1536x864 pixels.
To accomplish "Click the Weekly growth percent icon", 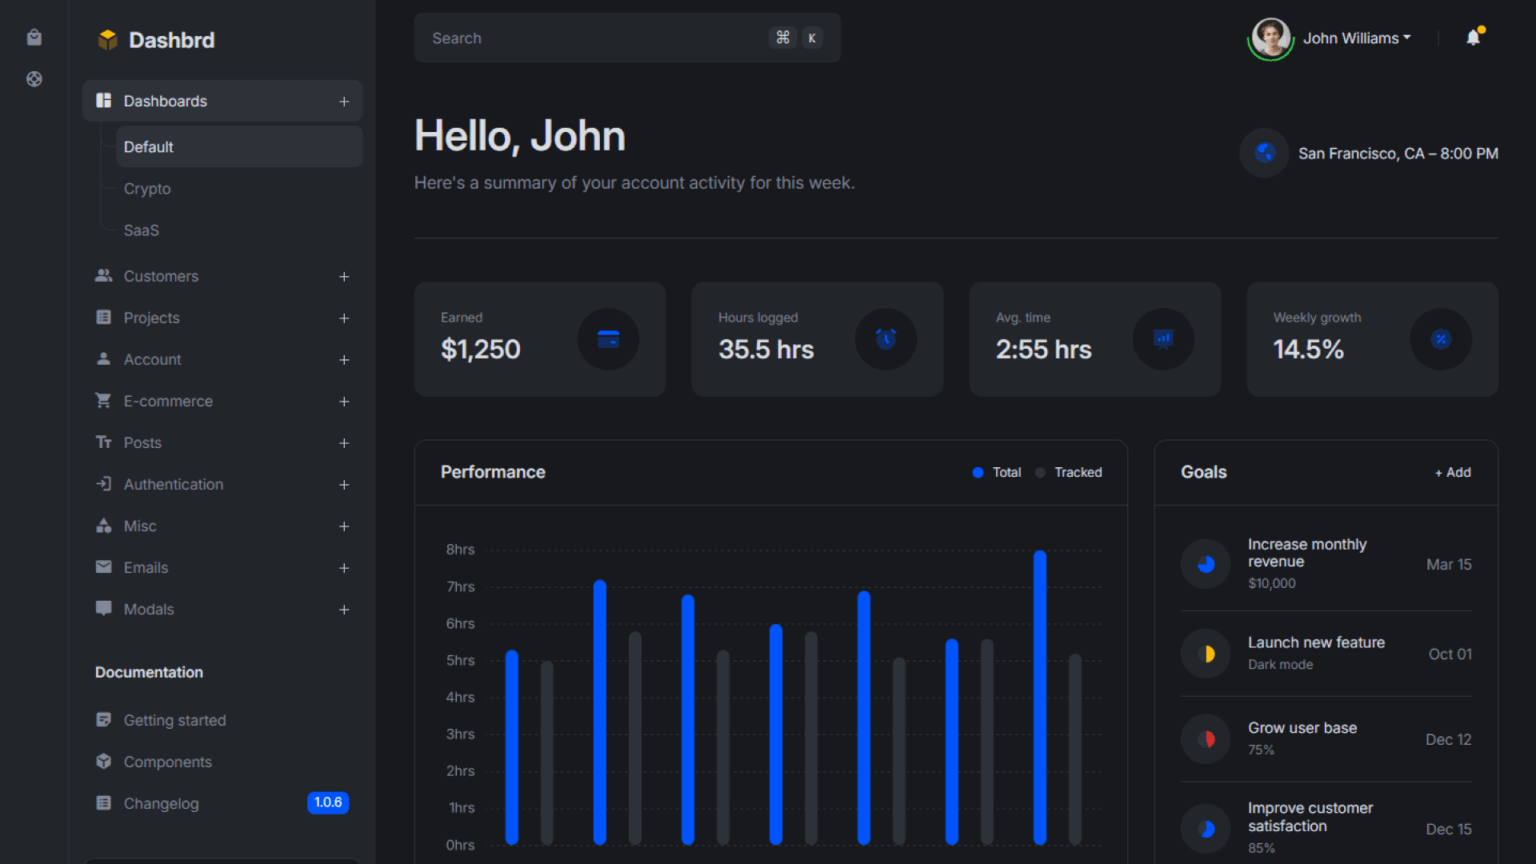I will 1440,339.
